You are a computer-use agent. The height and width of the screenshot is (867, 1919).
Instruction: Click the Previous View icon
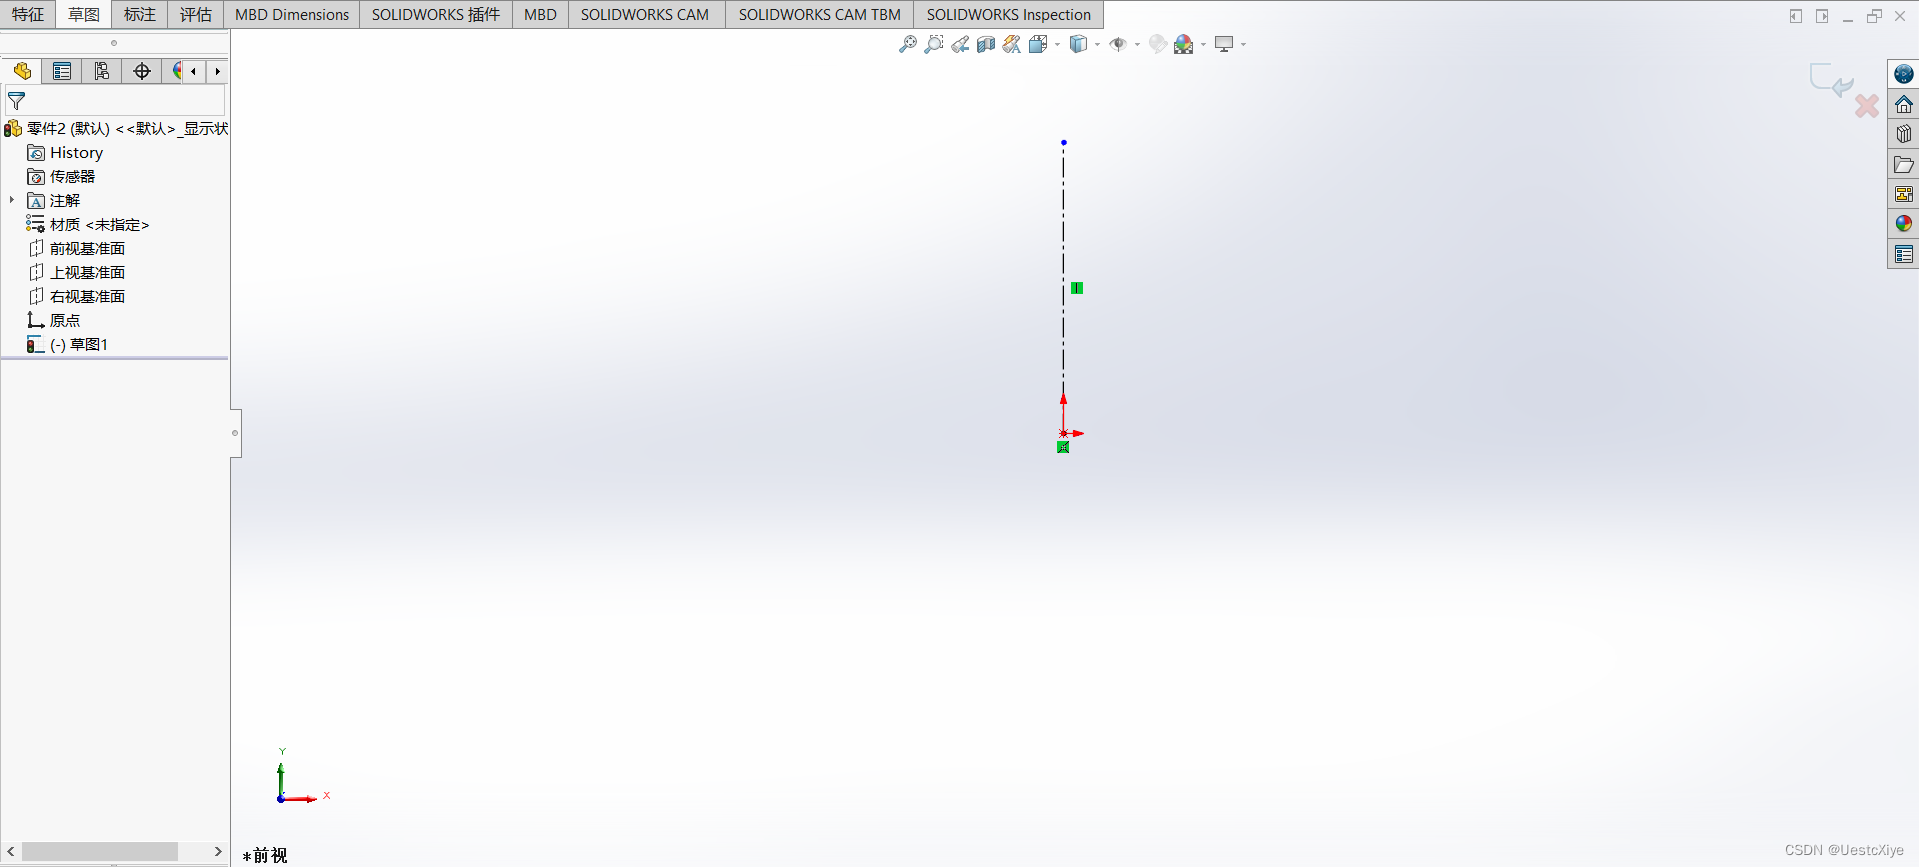tap(960, 44)
